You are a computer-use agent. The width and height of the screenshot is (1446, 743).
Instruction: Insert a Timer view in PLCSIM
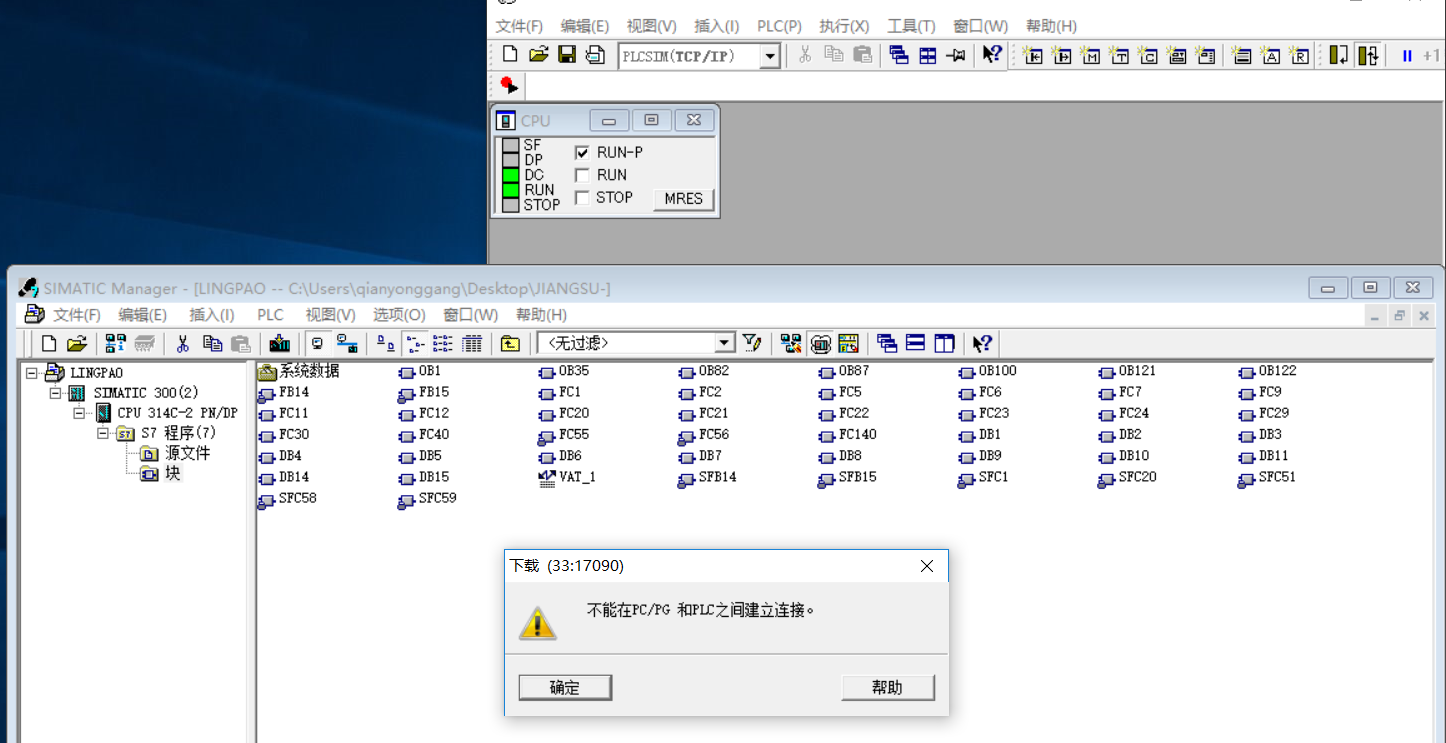pyautogui.click(x=1120, y=56)
